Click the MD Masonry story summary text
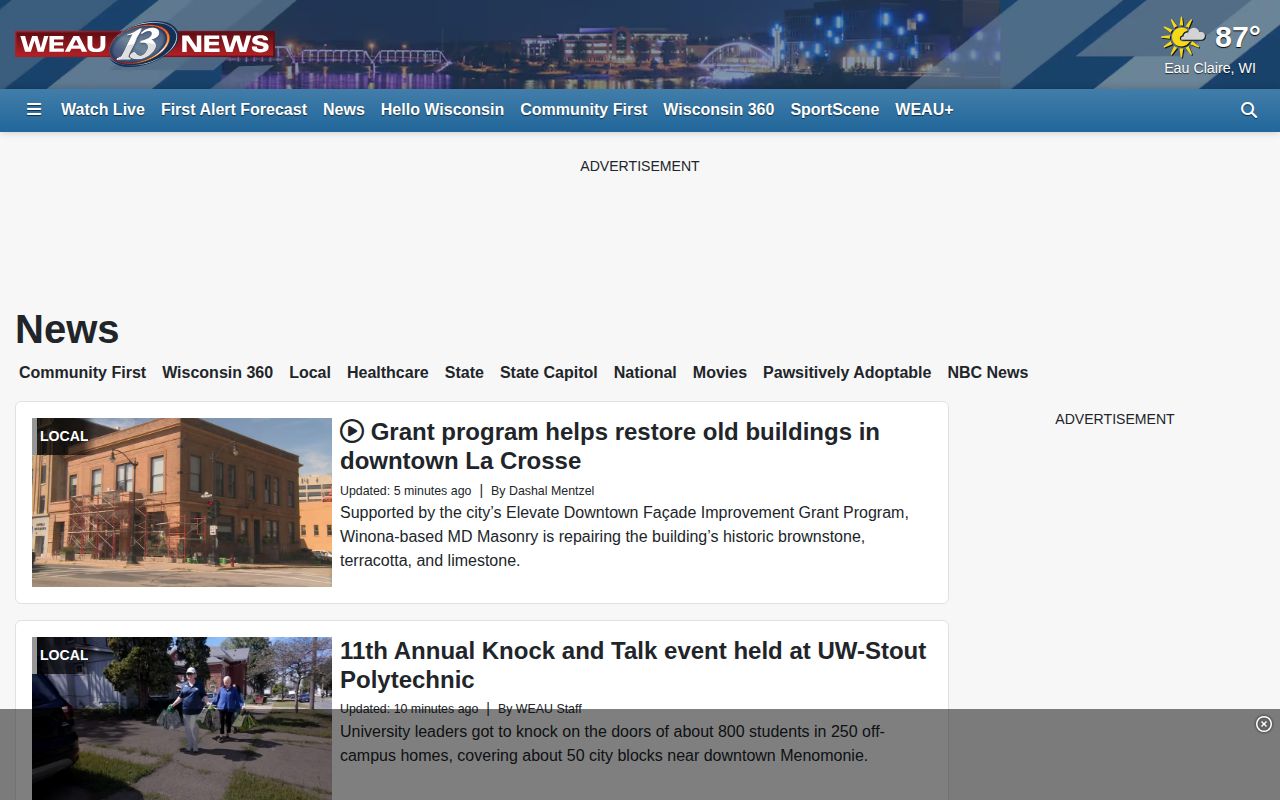This screenshot has height=800, width=1280. [x=624, y=537]
